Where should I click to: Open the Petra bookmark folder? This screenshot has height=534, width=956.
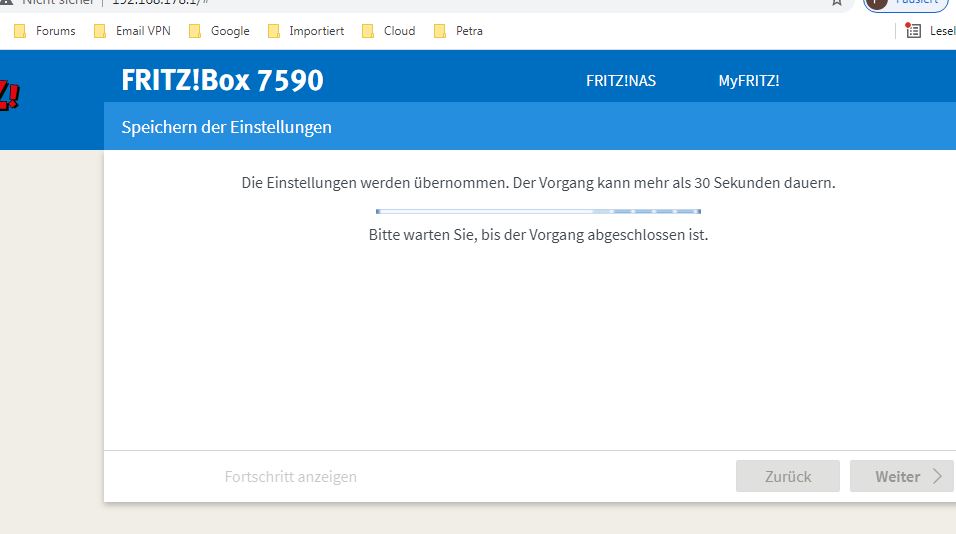(458, 31)
